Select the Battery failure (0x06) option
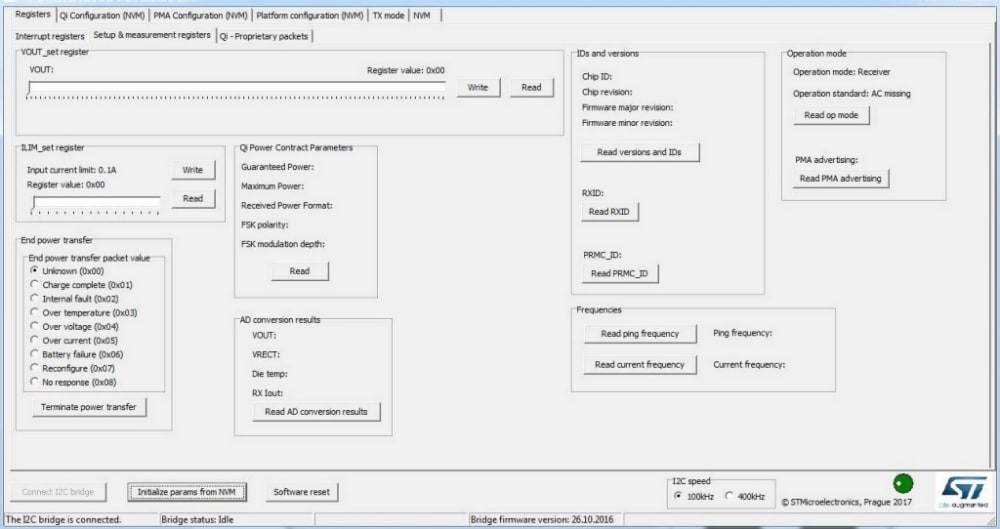1000x529 pixels. coord(35,354)
